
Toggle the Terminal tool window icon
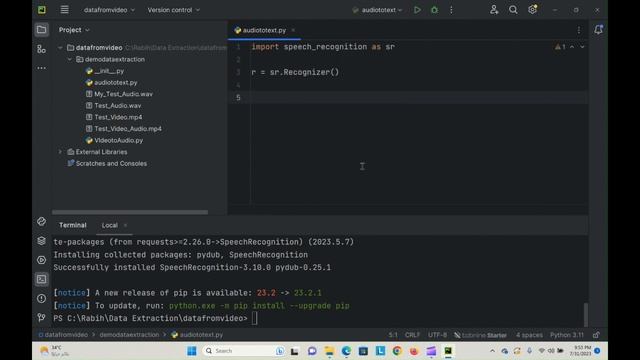pos(41,279)
